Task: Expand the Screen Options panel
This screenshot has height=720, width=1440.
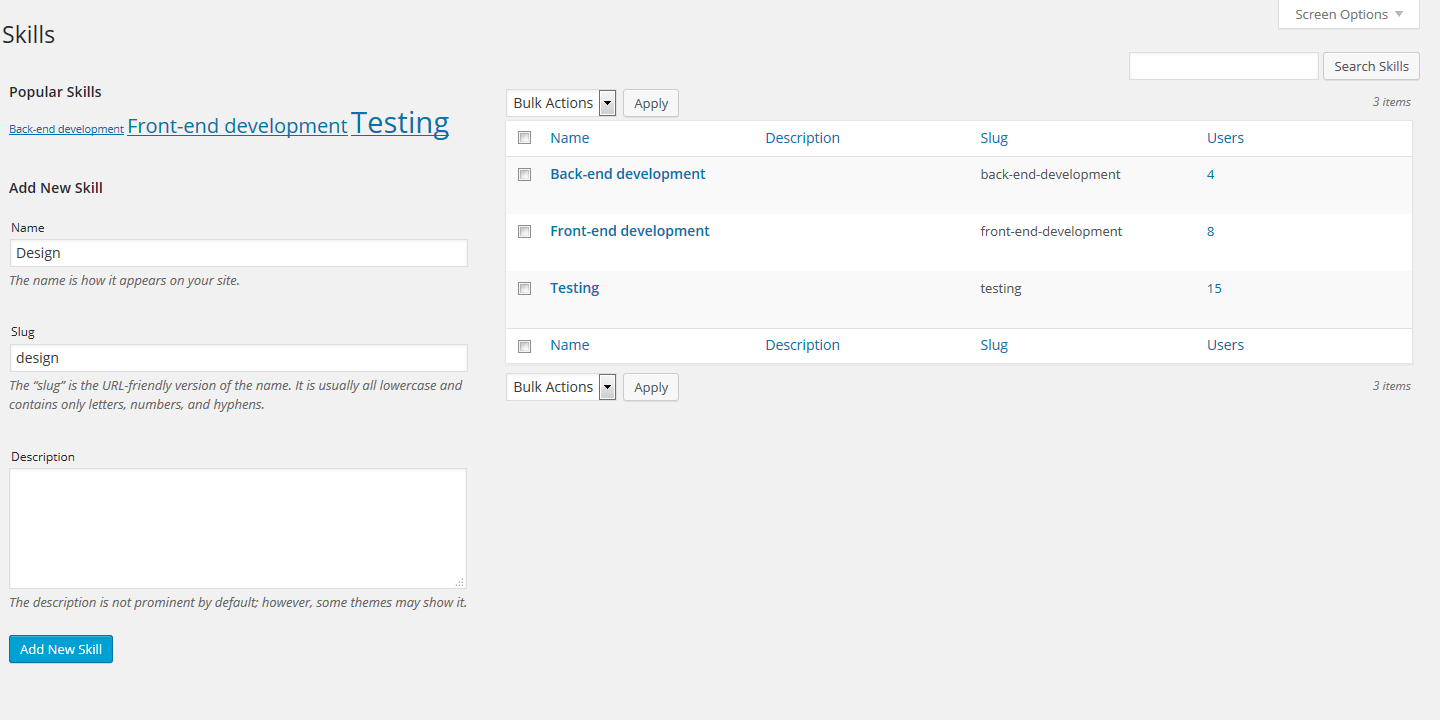Action: click(x=1348, y=14)
